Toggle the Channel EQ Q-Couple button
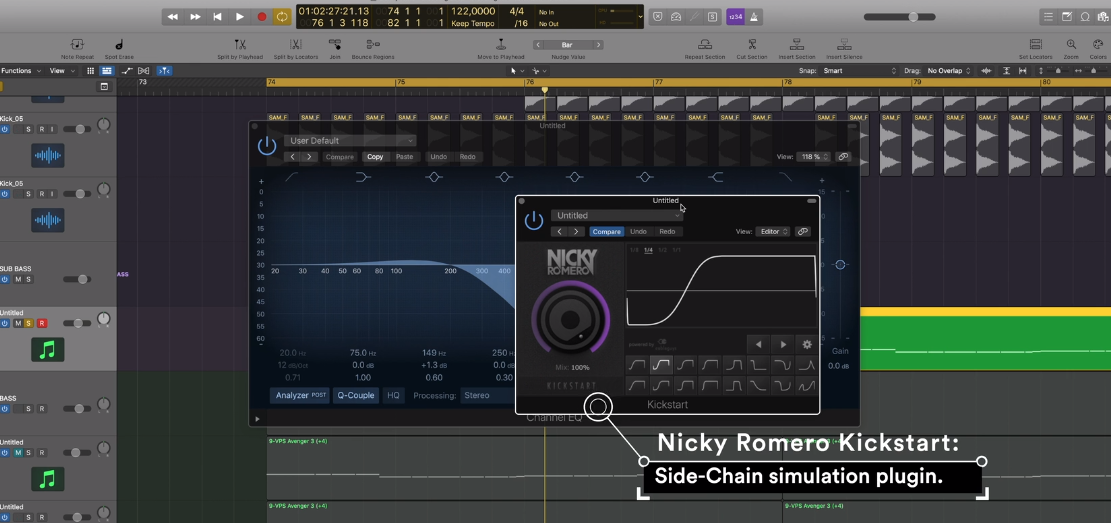1111x523 pixels. (356, 395)
